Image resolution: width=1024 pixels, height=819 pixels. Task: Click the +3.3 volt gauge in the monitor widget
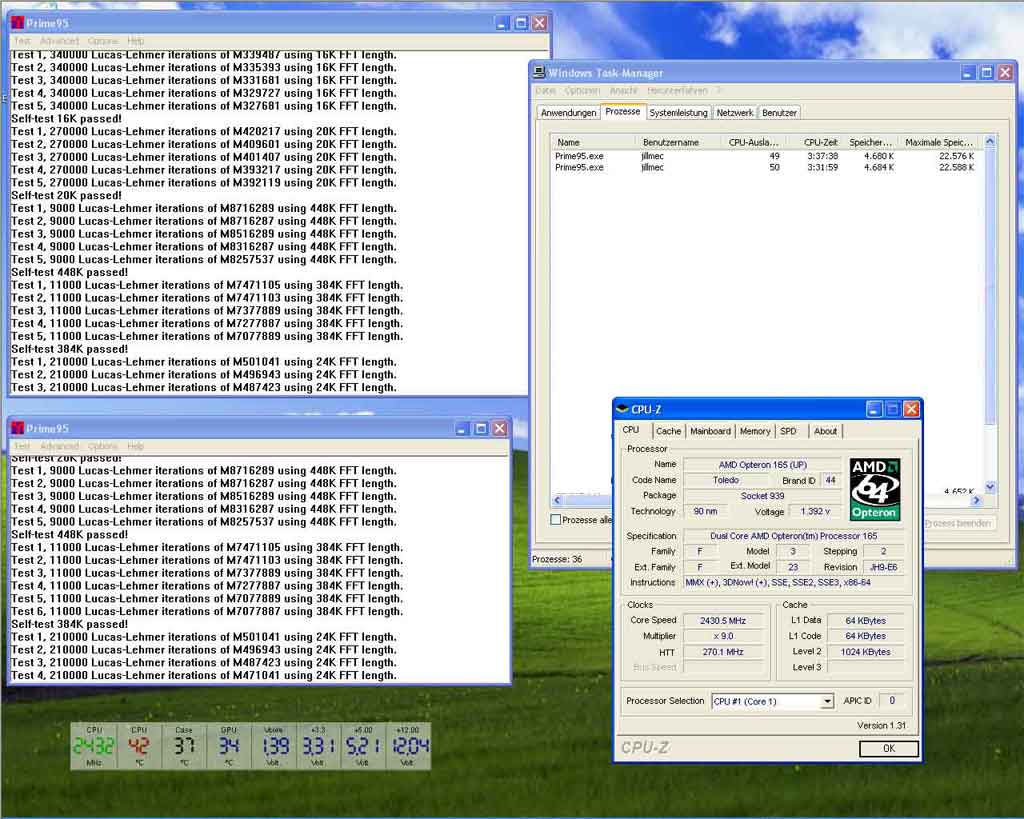318,746
